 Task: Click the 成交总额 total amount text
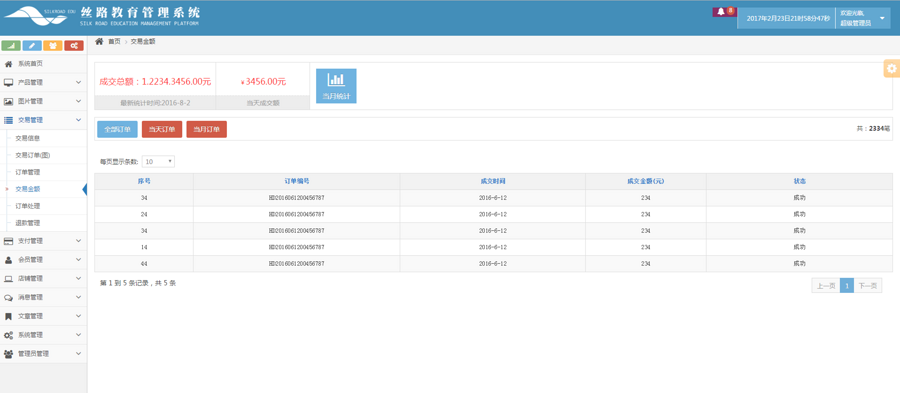click(x=155, y=82)
